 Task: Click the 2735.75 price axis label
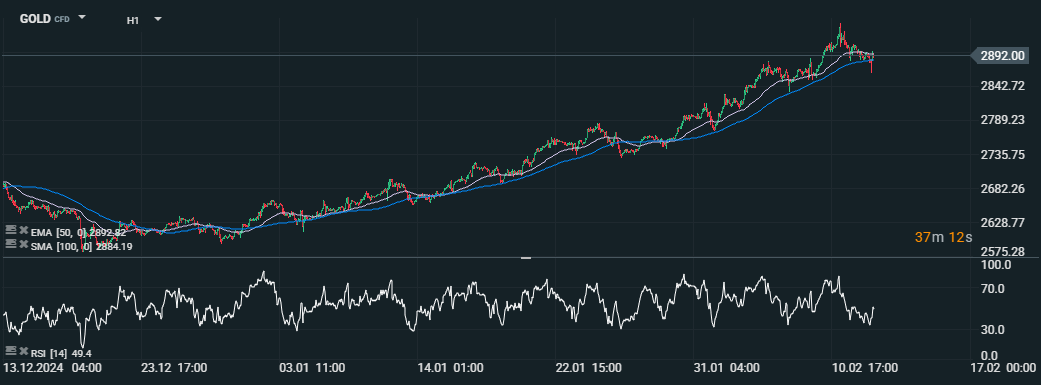coord(1002,155)
